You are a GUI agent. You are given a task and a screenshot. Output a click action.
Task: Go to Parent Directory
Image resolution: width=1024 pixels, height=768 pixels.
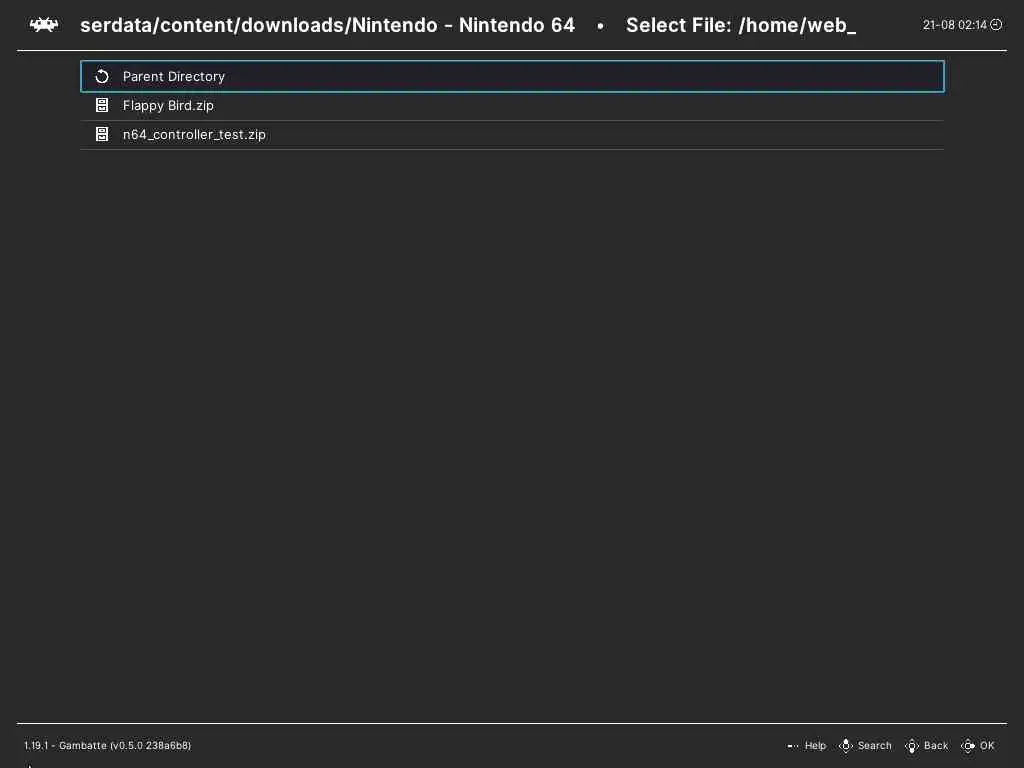tap(512, 76)
